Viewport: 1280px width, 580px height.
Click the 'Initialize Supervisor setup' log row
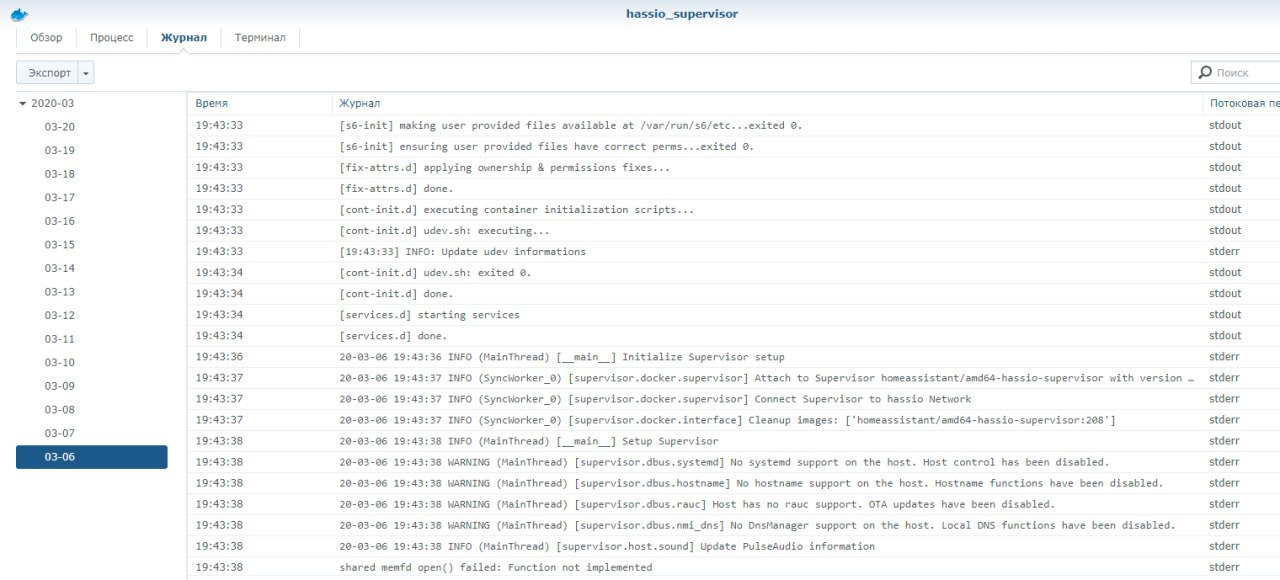pos(734,356)
